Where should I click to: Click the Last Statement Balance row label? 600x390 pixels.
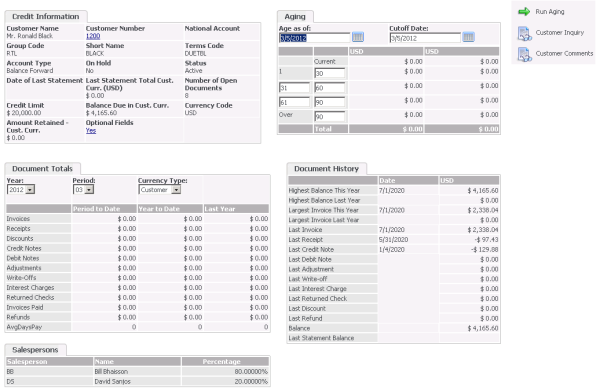pyautogui.click(x=321, y=338)
